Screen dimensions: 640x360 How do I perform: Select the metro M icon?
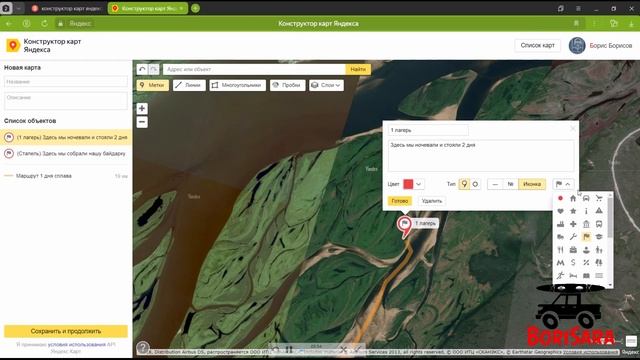coord(560,262)
